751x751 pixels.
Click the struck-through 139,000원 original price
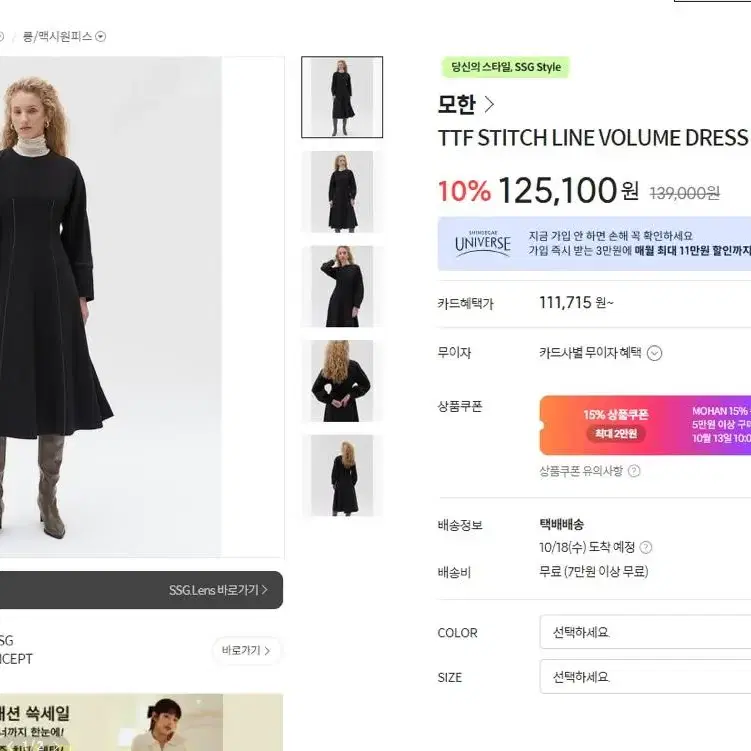(x=684, y=193)
